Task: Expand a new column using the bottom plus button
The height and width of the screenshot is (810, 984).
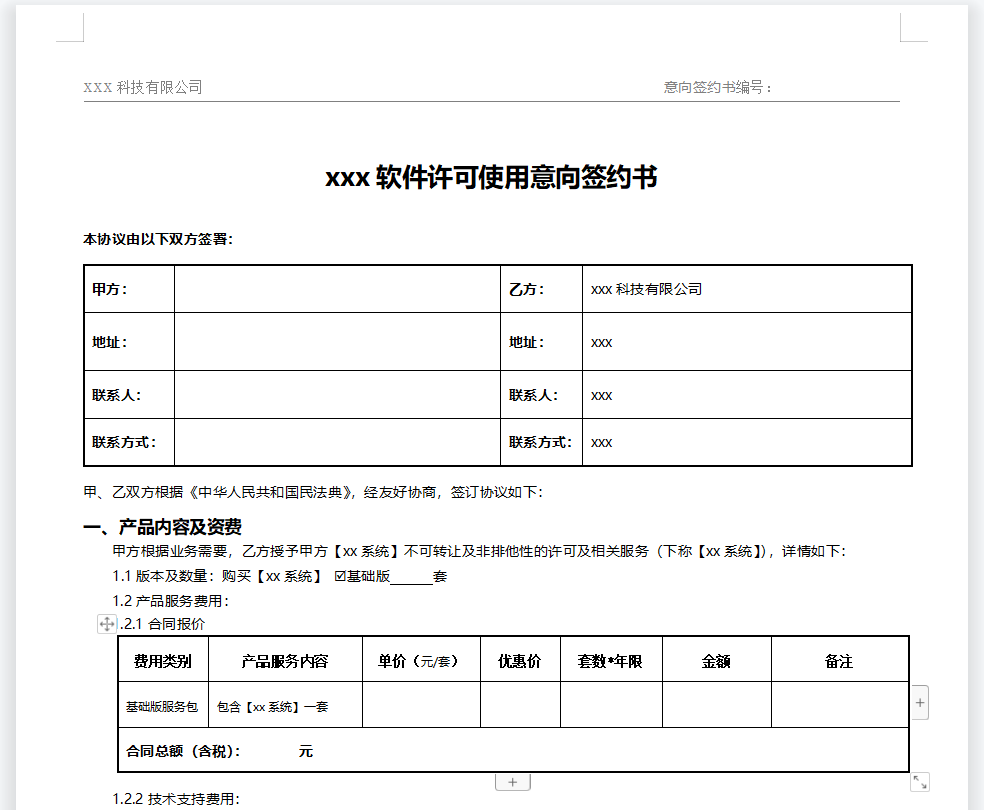Action: click(x=512, y=780)
